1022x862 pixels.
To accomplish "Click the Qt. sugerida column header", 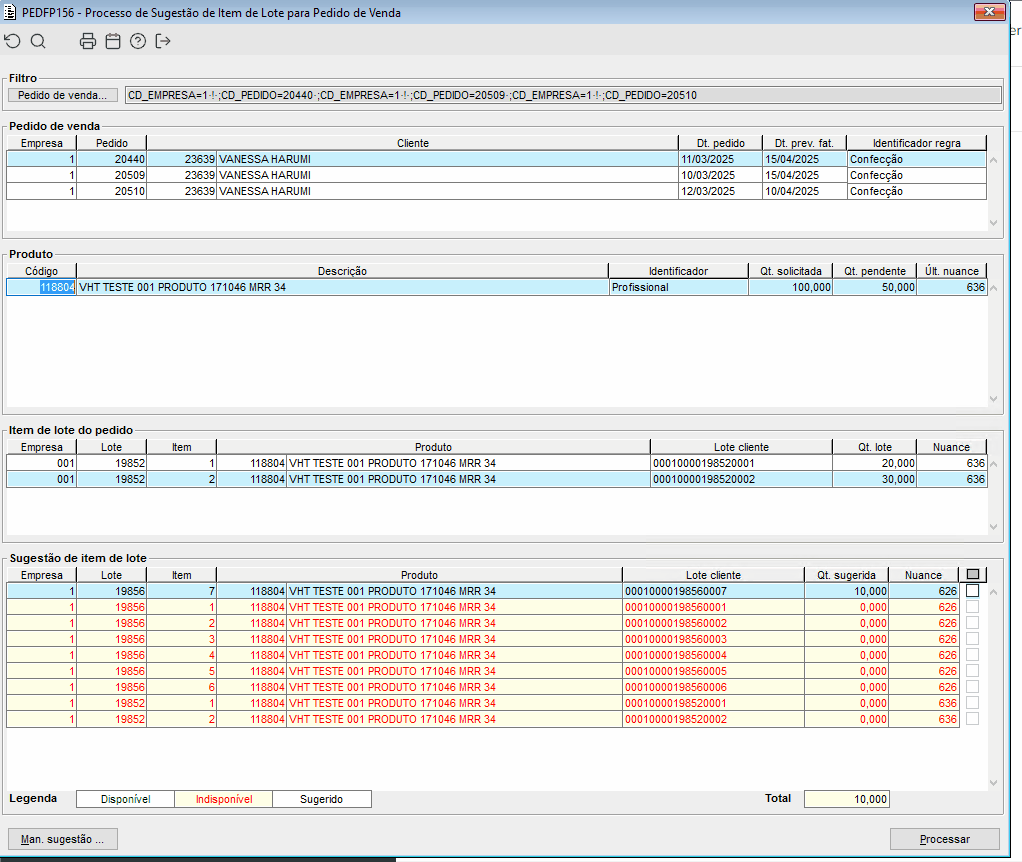I will point(846,575).
